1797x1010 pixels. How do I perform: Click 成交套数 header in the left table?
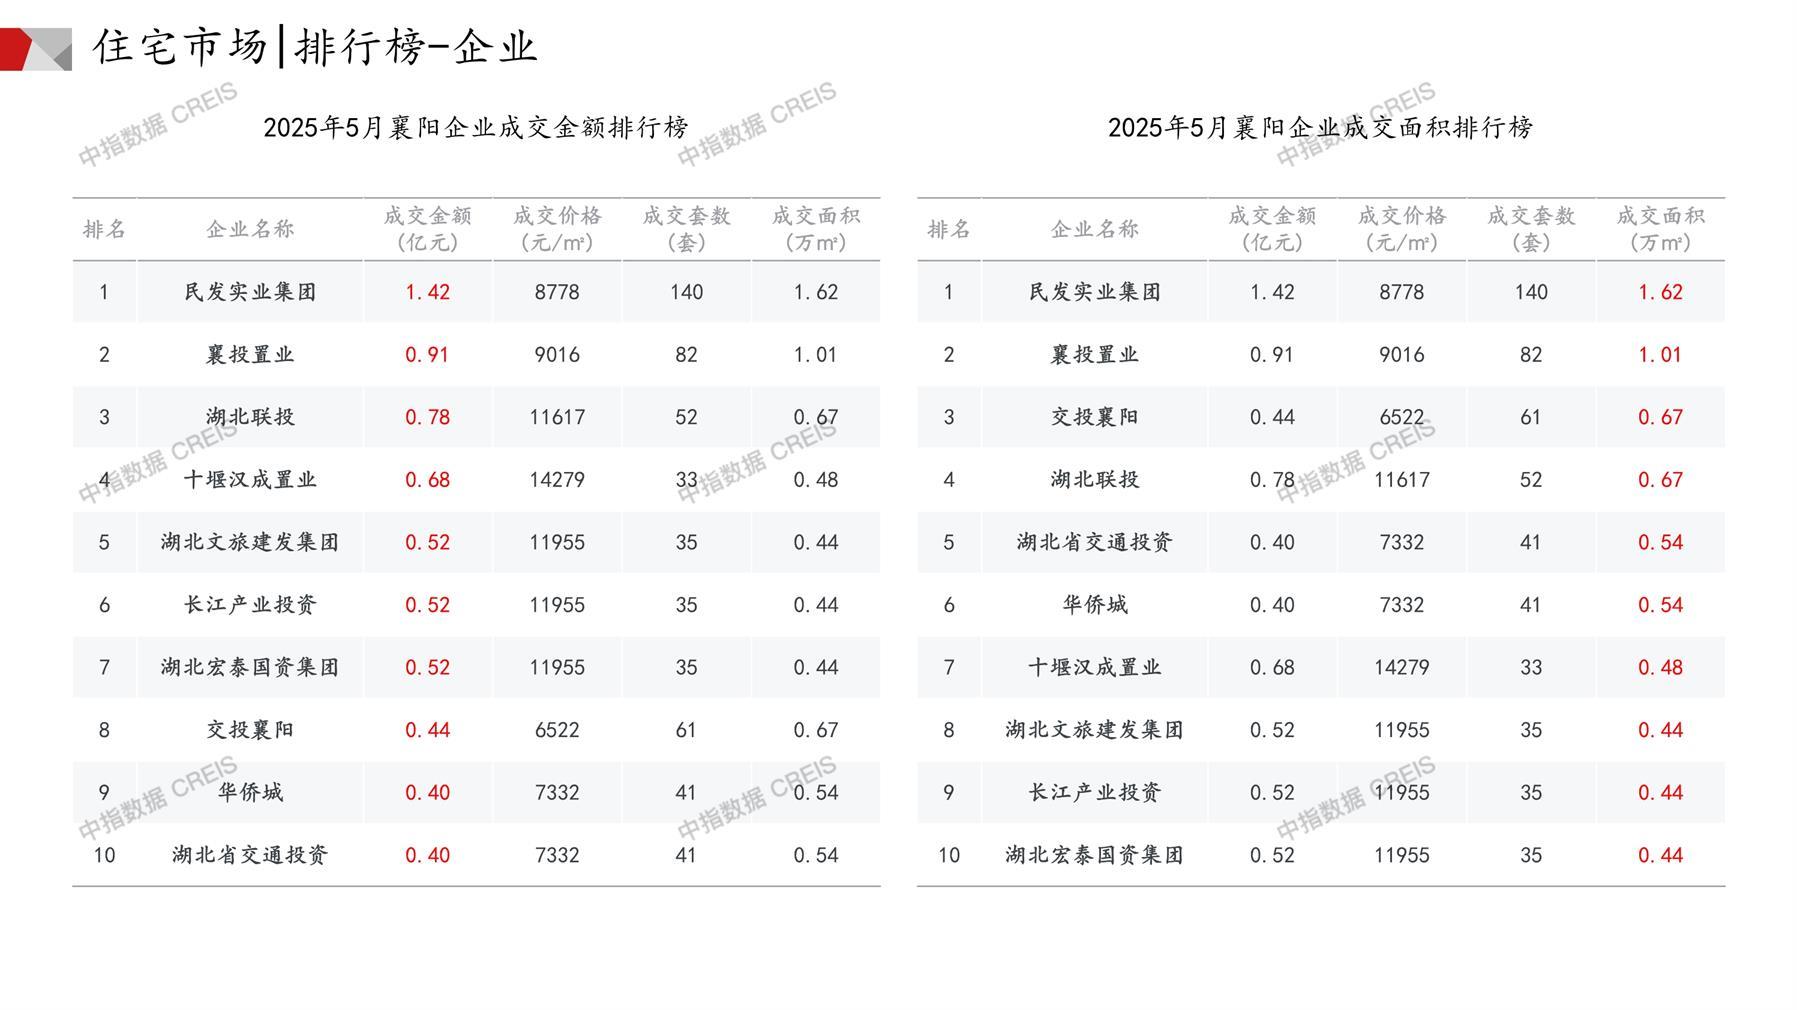pyautogui.click(x=686, y=229)
